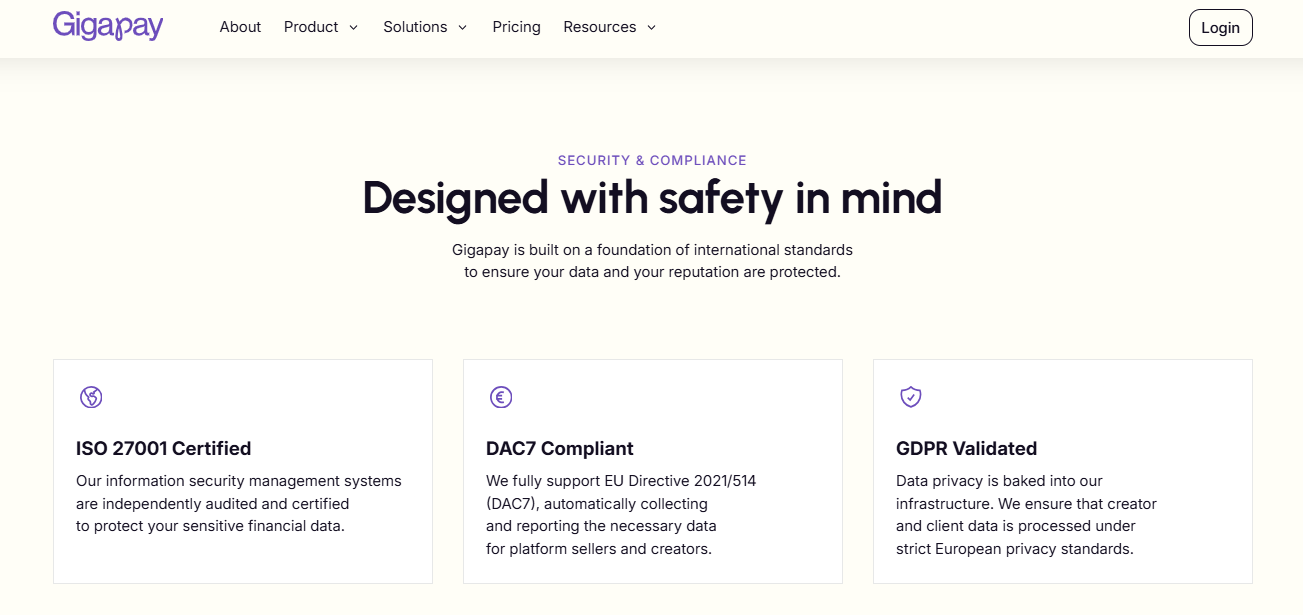Select the ISO 27001 Certified heading
The height and width of the screenshot is (615, 1303).
tap(163, 448)
